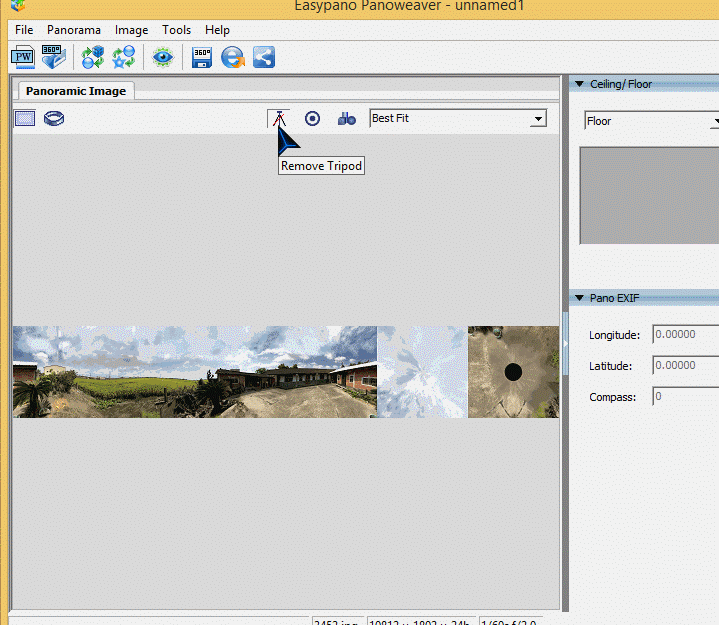Select the Remove Tripod tool
The image size is (719, 625).
(x=279, y=118)
